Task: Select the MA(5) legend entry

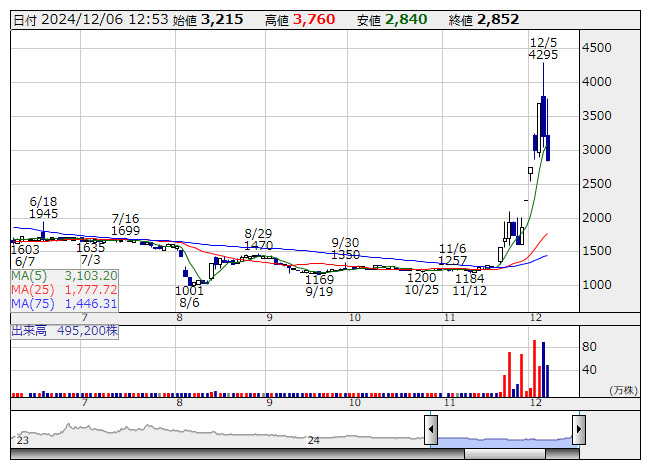Action: coord(65,275)
